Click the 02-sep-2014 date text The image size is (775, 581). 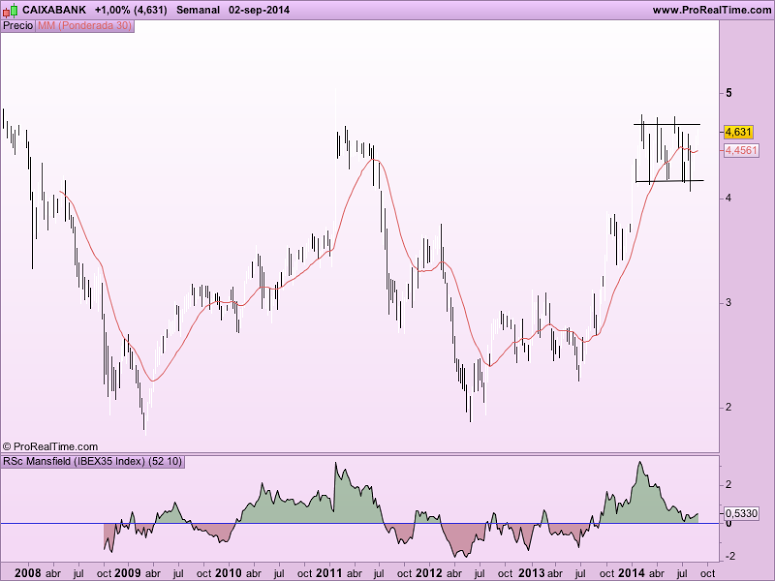259,10
